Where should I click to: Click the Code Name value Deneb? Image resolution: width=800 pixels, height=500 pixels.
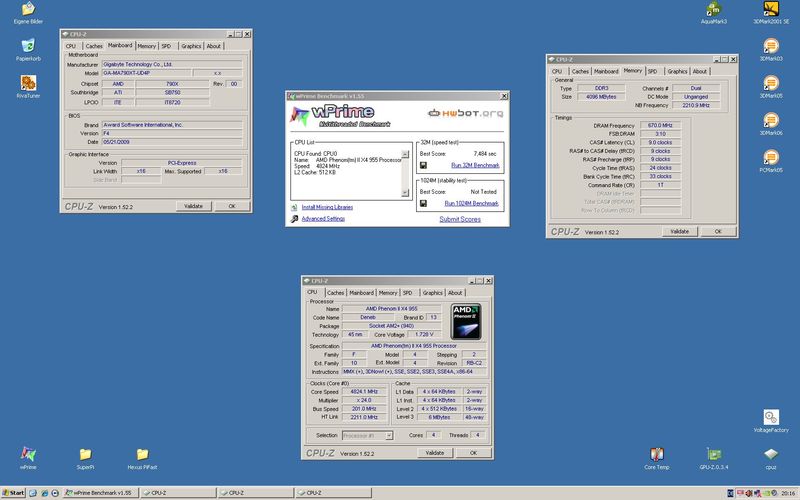(x=367, y=317)
